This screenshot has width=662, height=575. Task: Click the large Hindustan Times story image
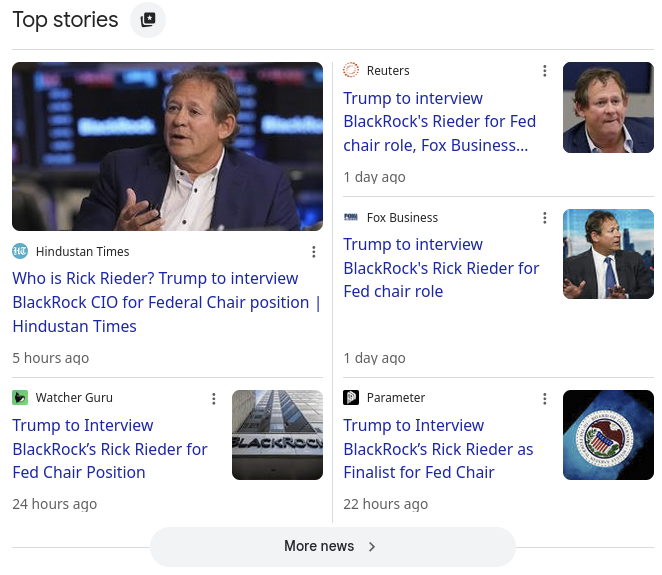167,146
